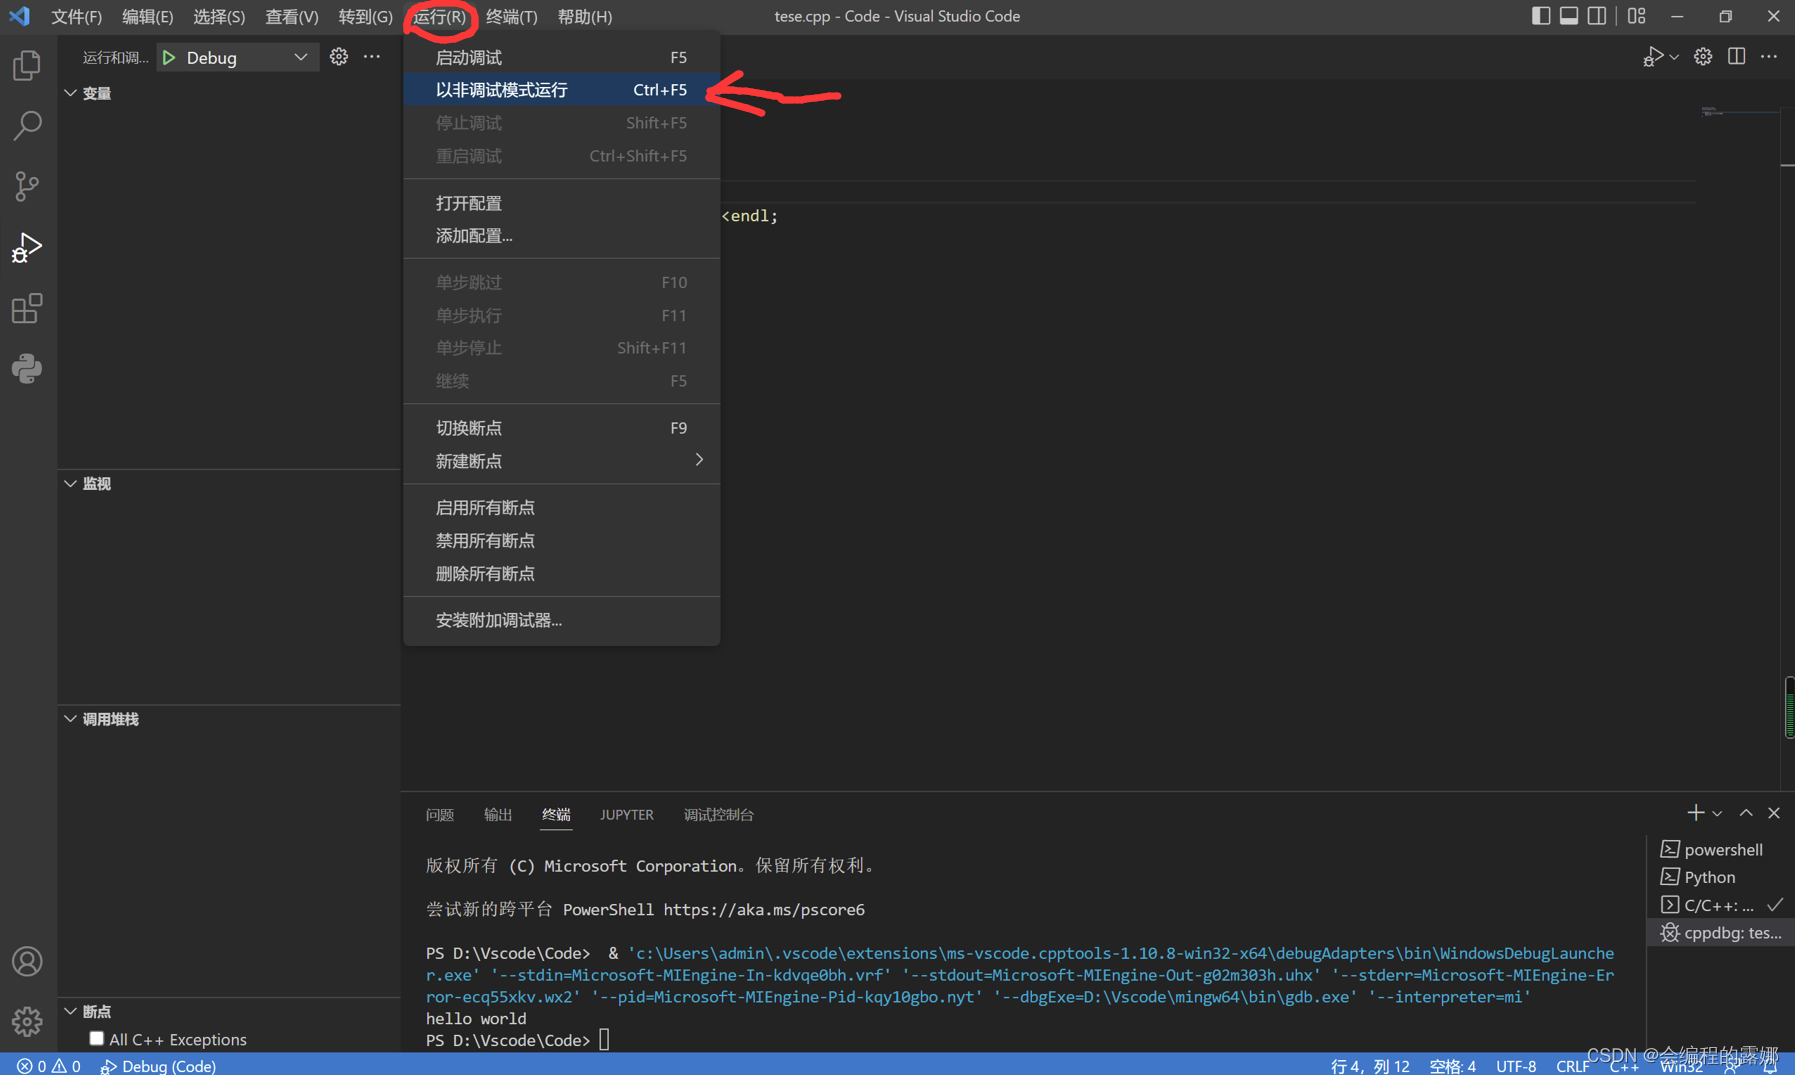Click the green Start Debugging play icon
Viewport: 1795px width, 1075px height.
point(169,58)
